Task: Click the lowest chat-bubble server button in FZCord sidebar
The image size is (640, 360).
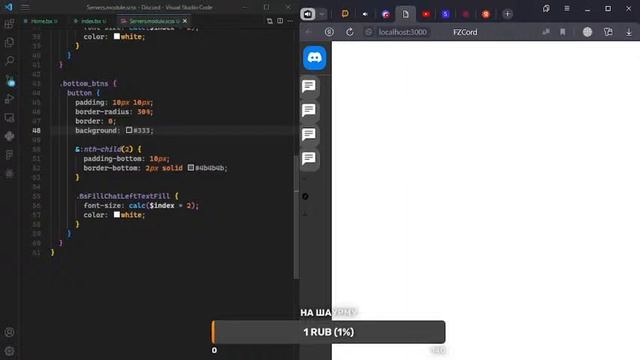Action: coord(309,158)
